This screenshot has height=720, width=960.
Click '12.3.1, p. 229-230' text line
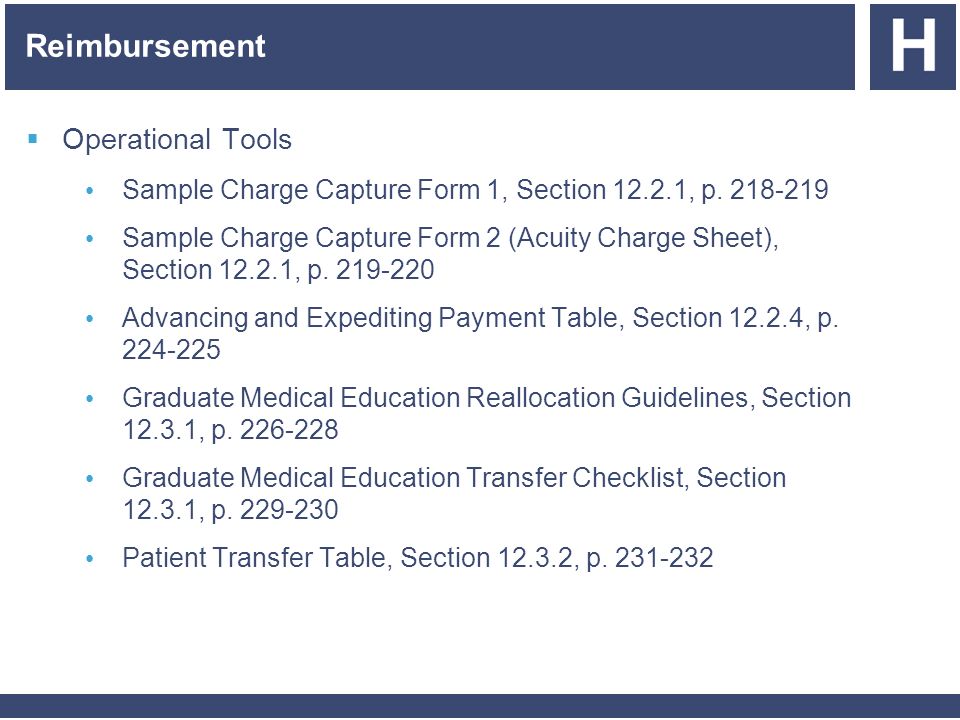pos(230,509)
